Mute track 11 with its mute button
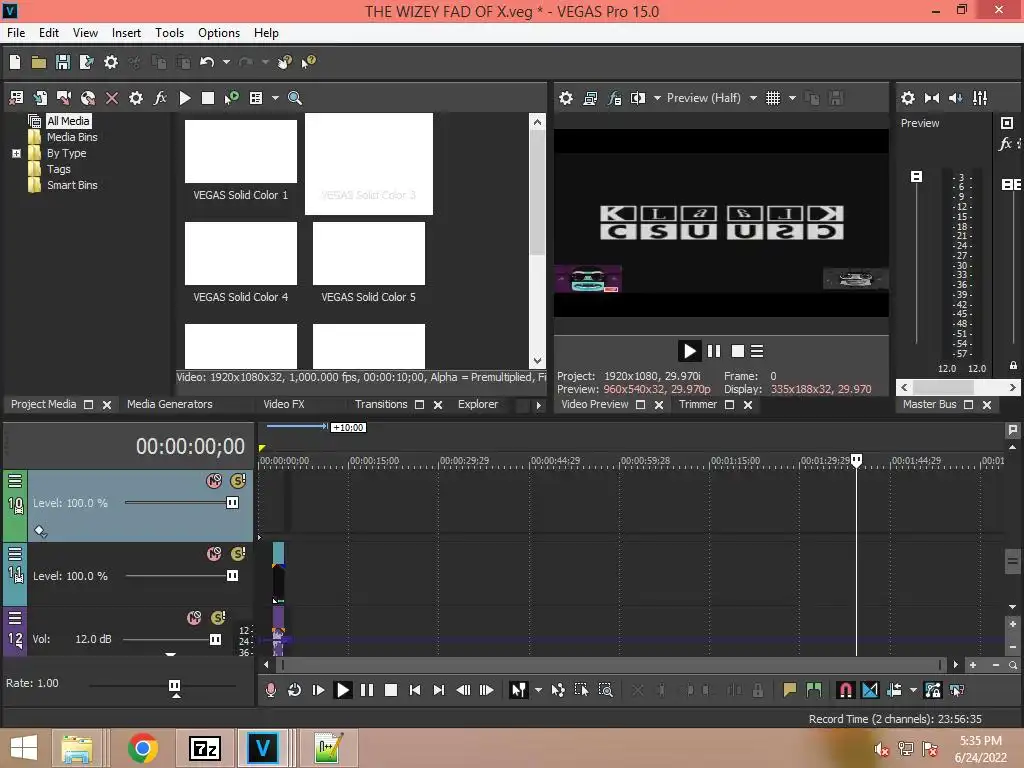1024x768 pixels. click(x=214, y=554)
